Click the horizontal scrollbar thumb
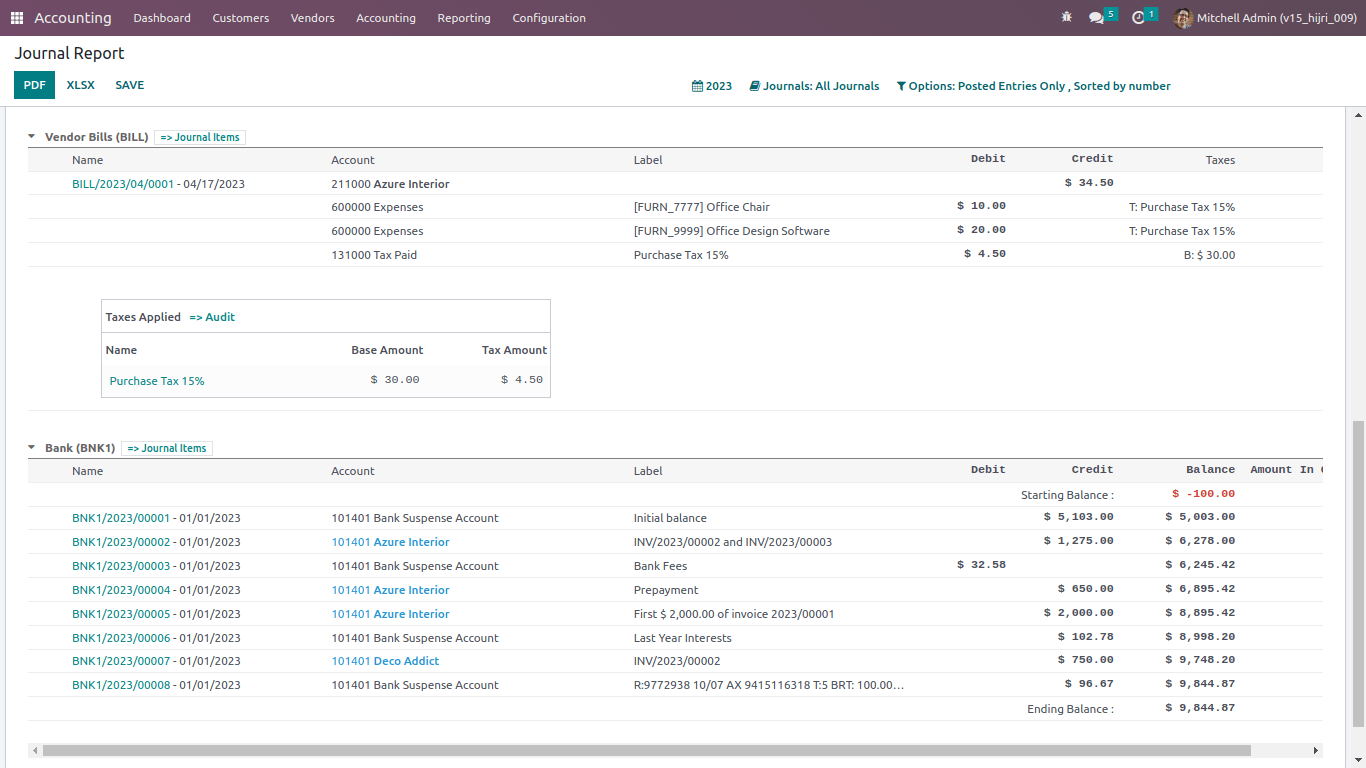1366x768 pixels. [x=646, y=750]
